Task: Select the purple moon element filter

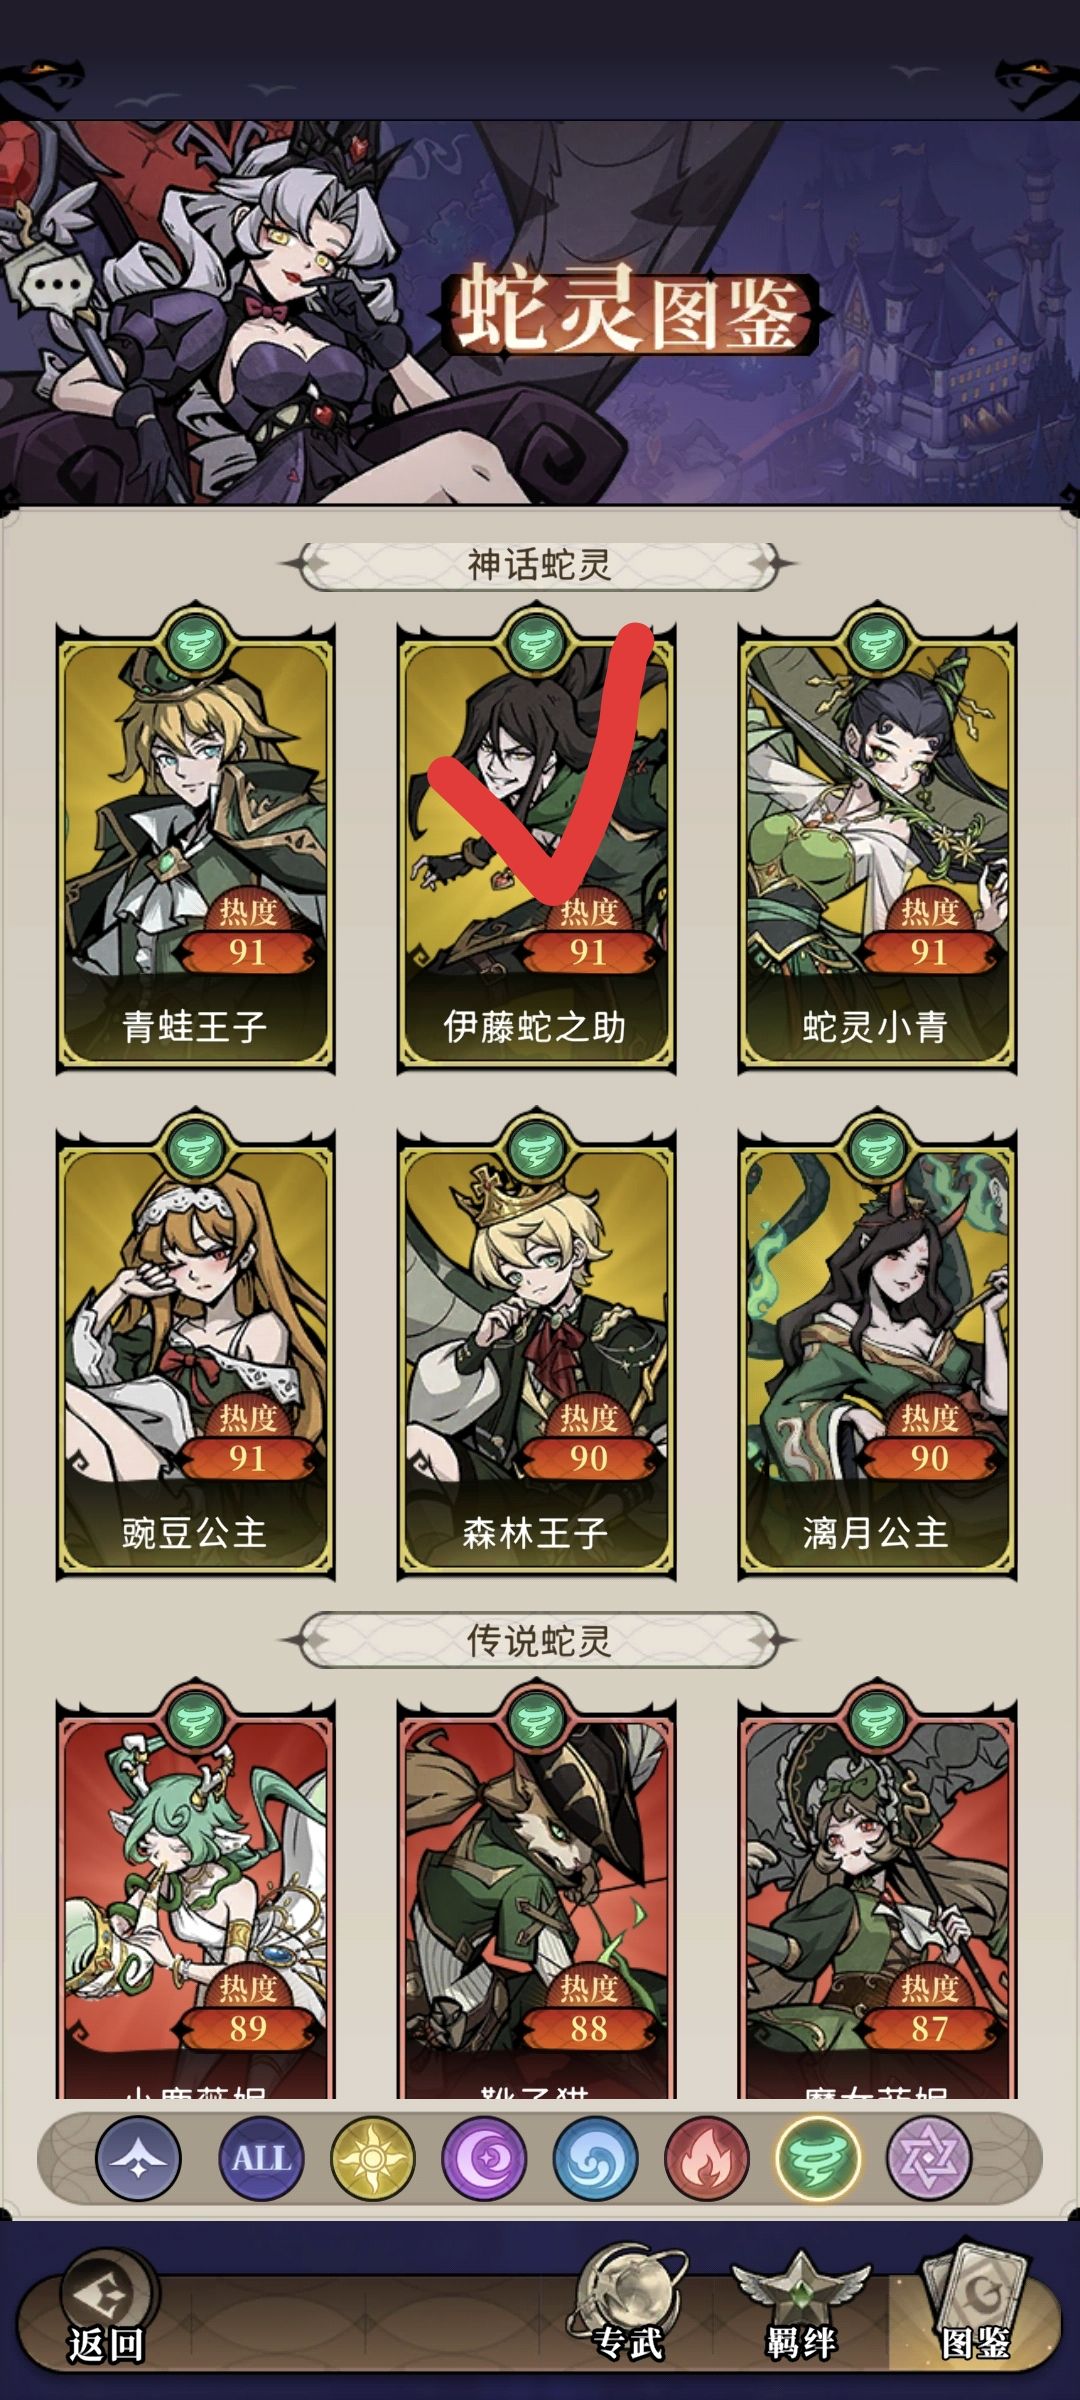Action: coord(484,2158)
